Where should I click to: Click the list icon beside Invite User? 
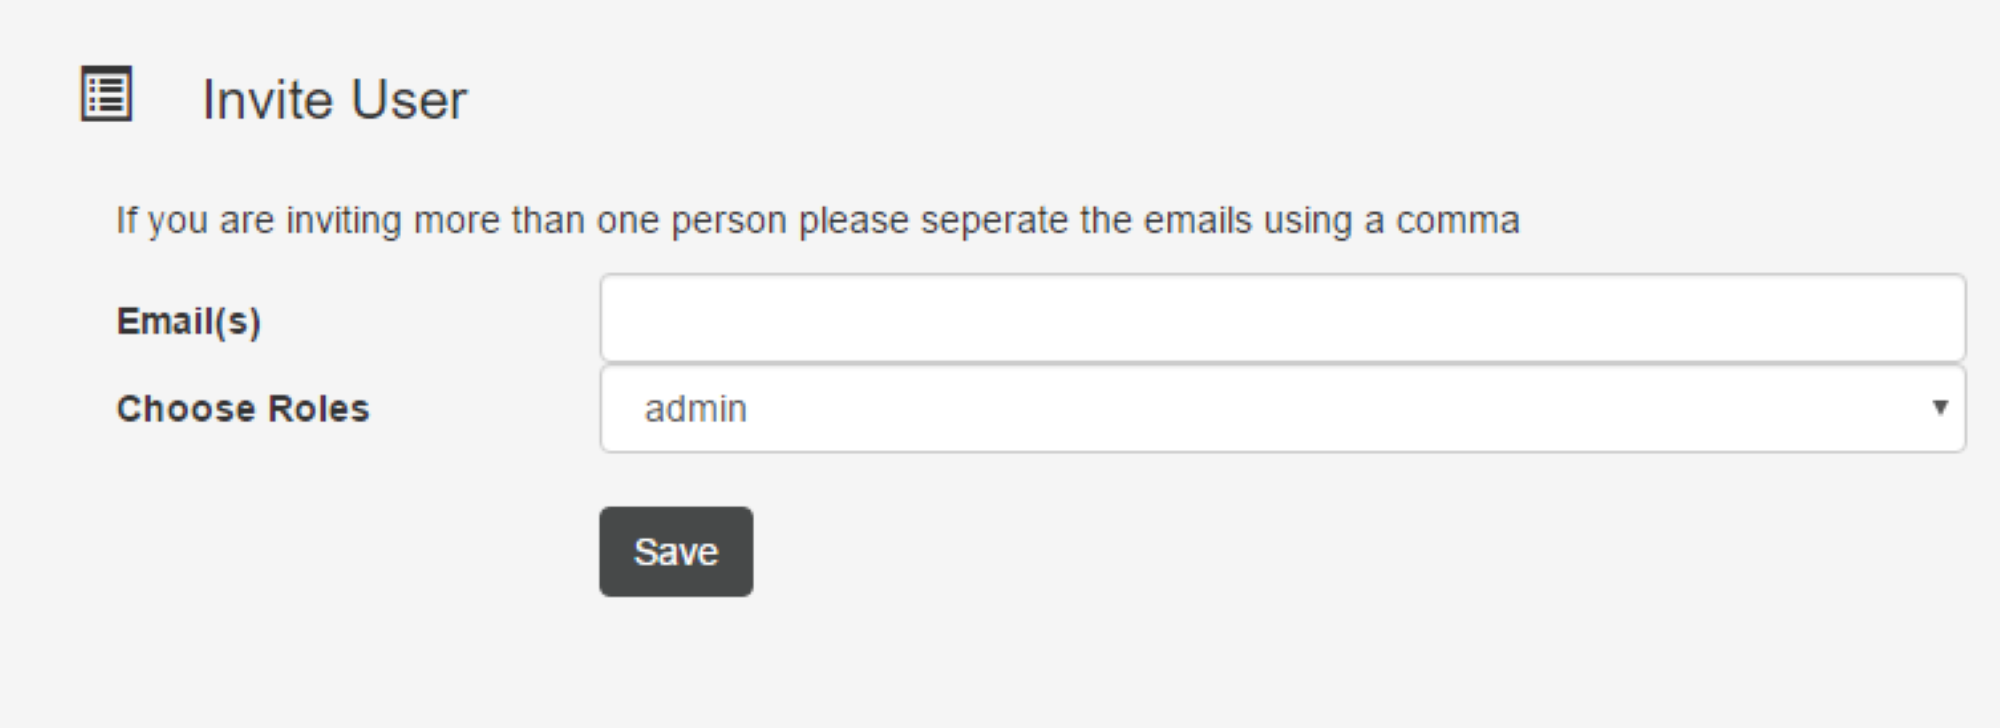[106, 94]
